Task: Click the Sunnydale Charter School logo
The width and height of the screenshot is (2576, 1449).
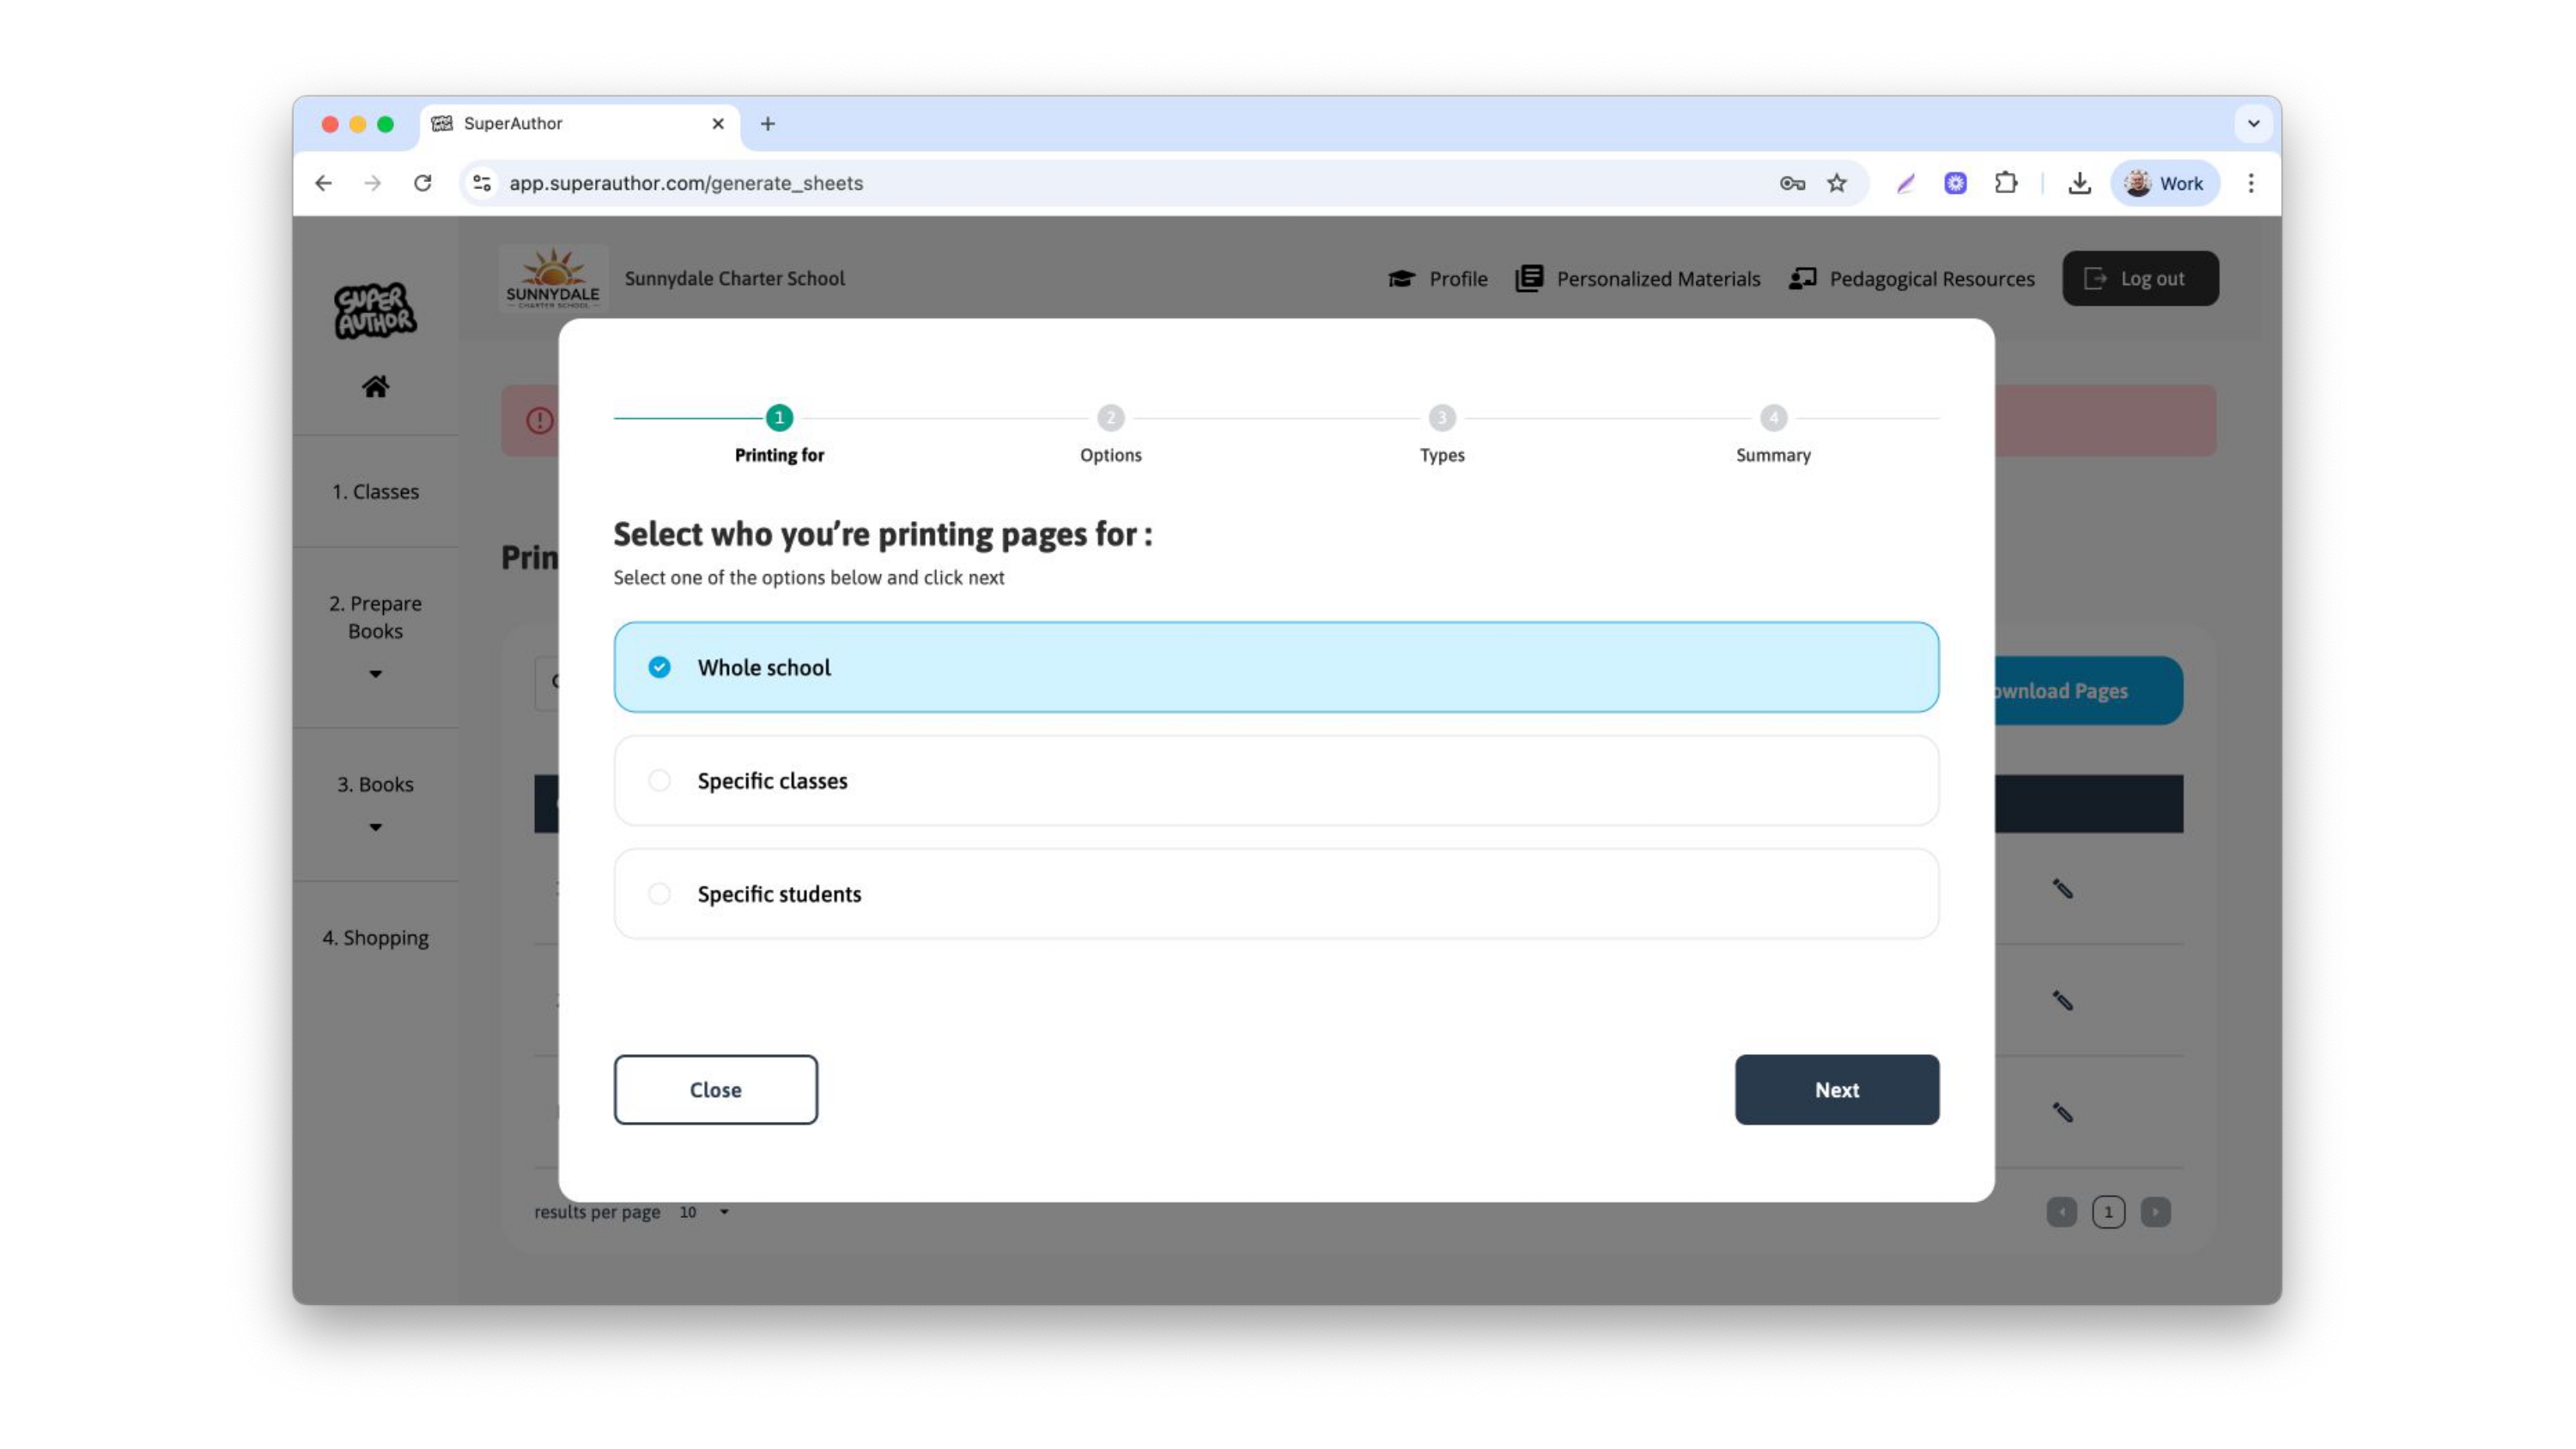Action: coord(552,278)
